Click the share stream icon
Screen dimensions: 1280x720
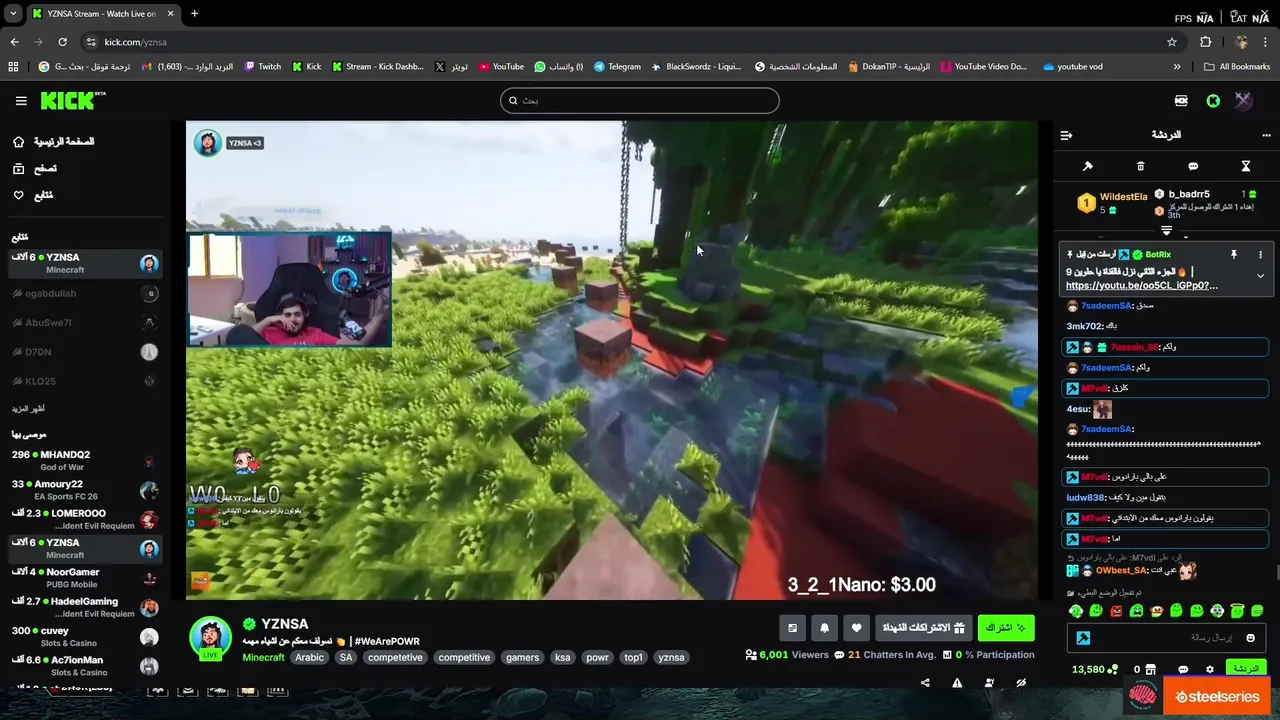click(925, 683)
